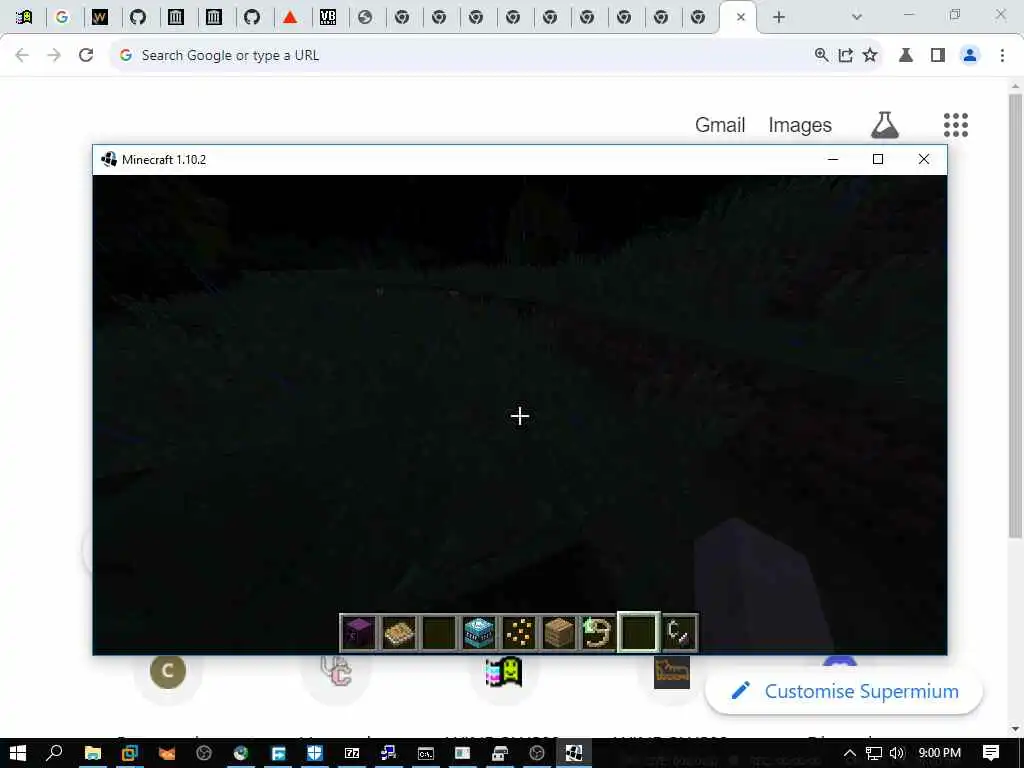The height and width of the screenshot is (768, 1024).
Task: Open browser flask experiments toolbar icon
Action: coord(906,56)
